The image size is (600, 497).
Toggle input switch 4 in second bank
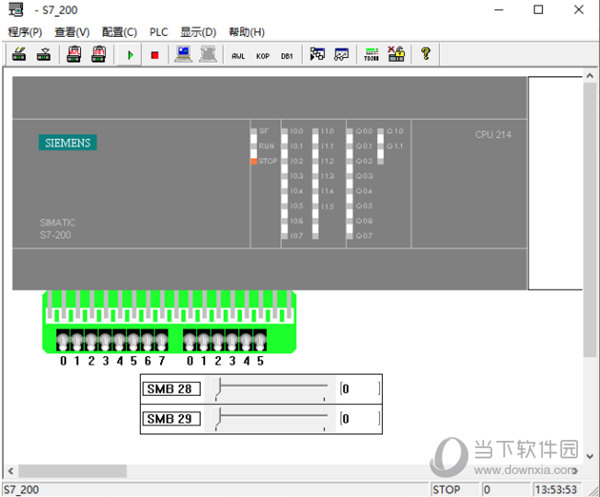coord(246,340)
